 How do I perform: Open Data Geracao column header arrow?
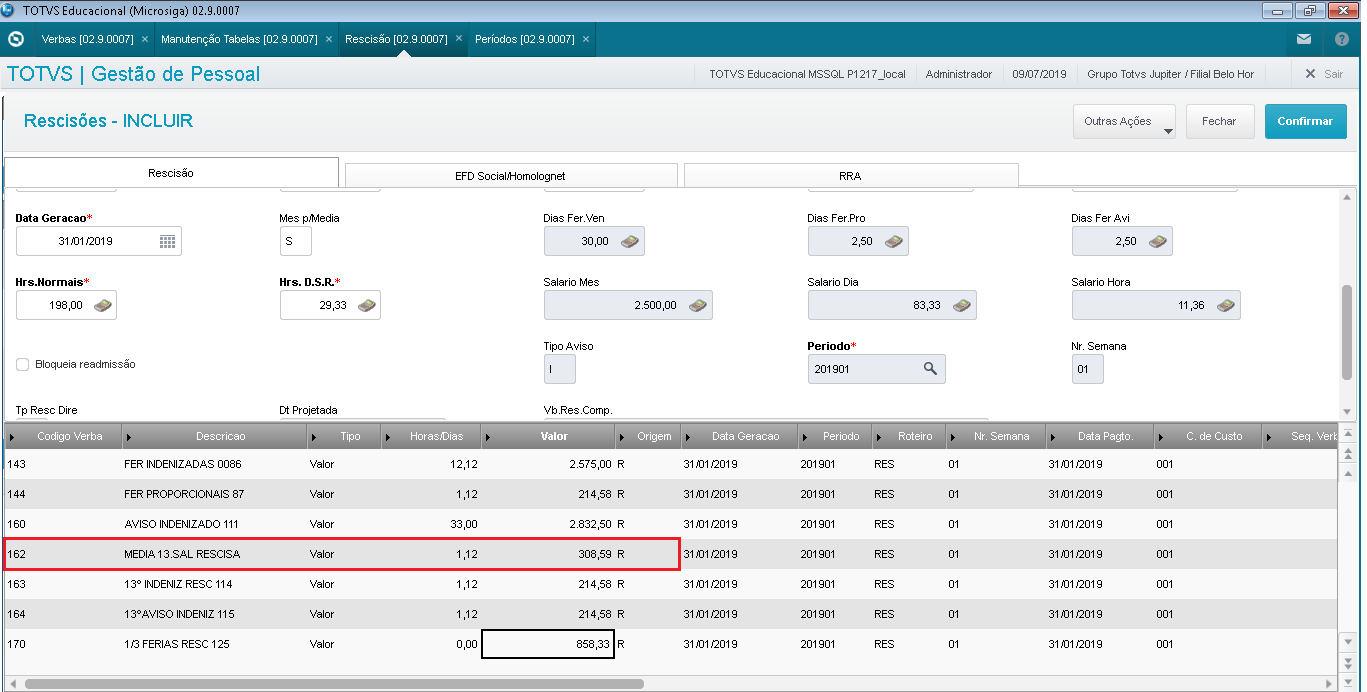[x=688, y=437]
